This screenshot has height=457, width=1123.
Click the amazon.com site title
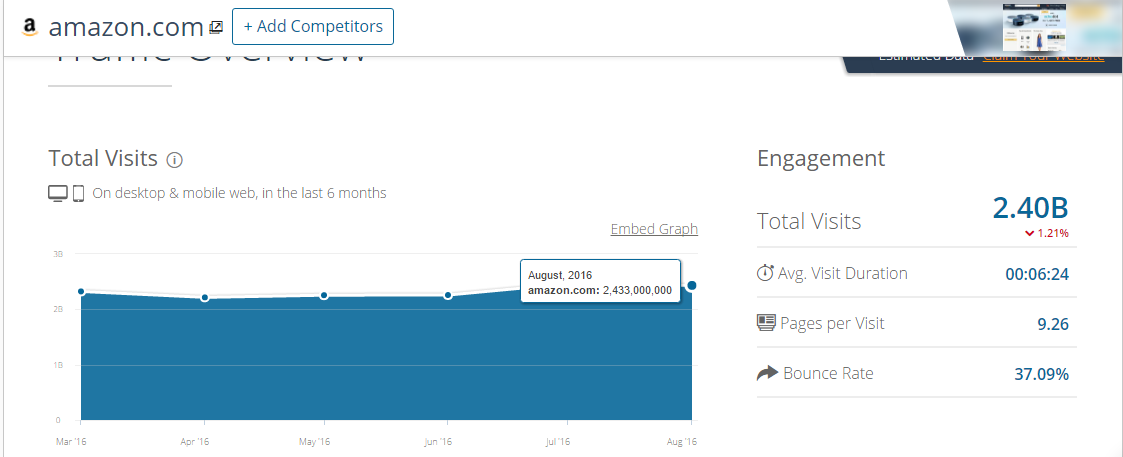(126, 27)
